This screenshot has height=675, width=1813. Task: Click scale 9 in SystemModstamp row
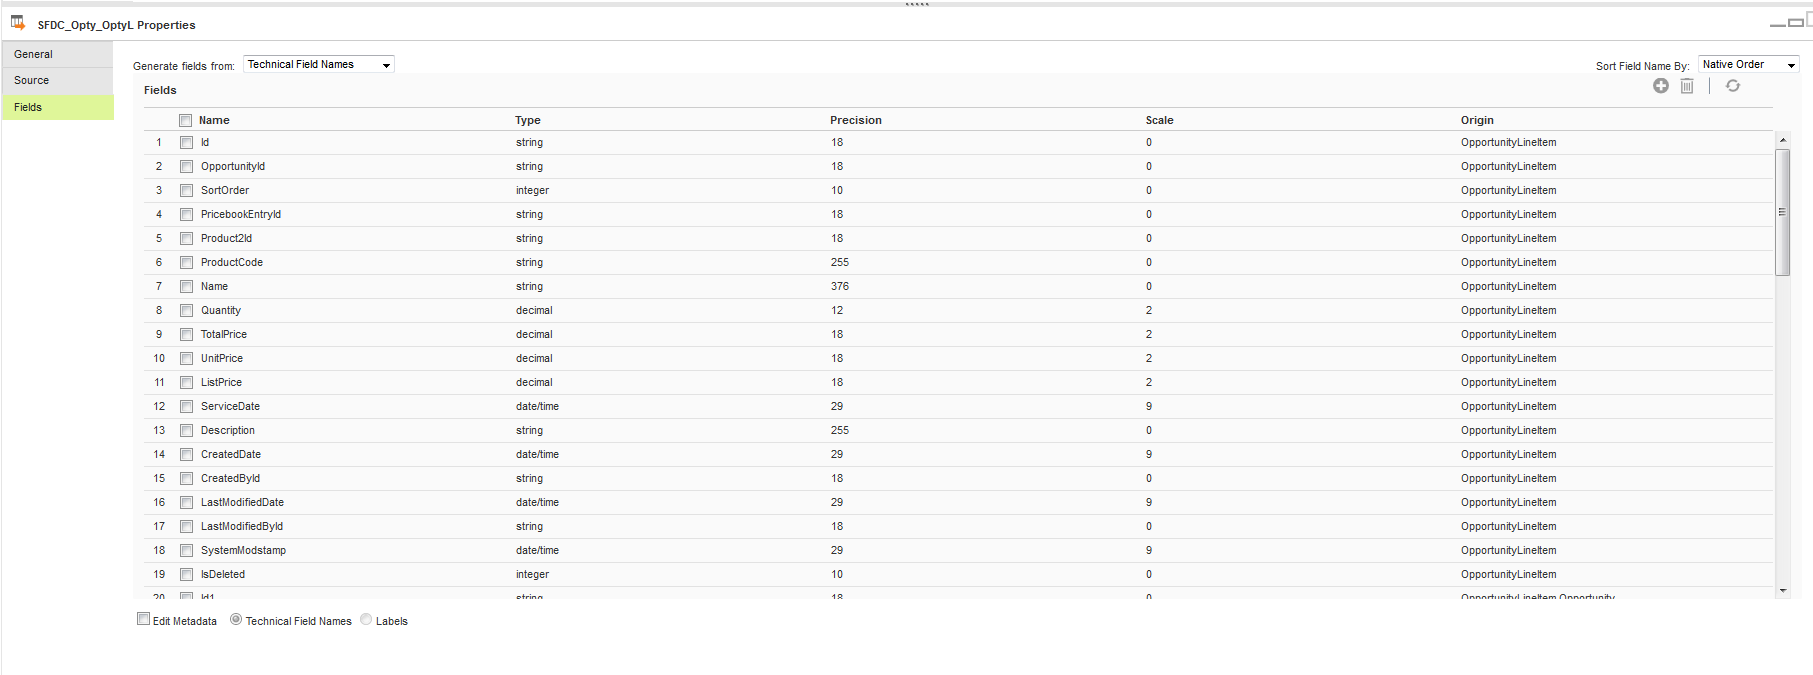1149,550
